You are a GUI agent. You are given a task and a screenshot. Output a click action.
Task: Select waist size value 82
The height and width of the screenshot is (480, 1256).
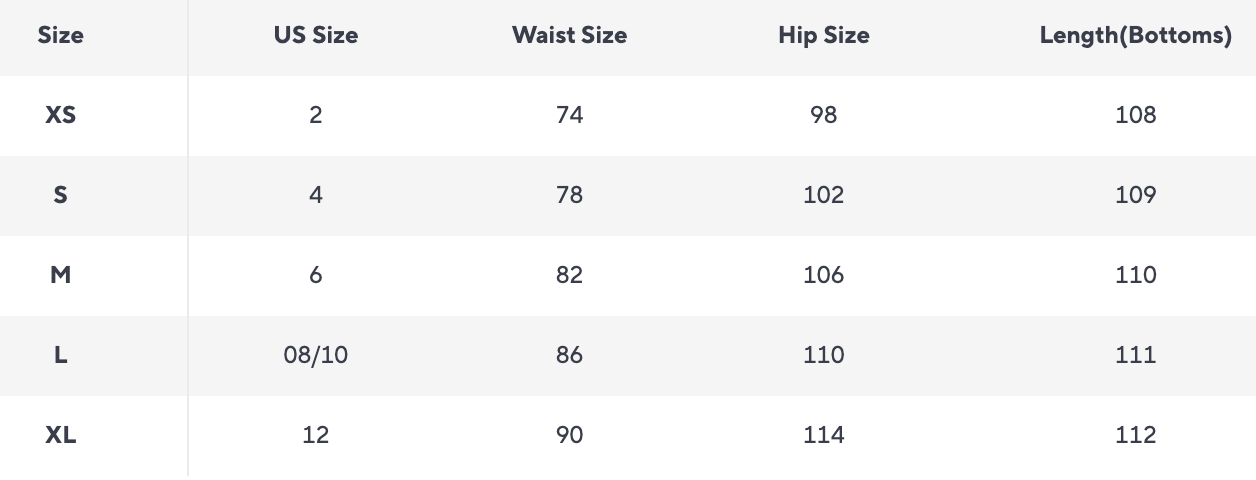point(569,275)
